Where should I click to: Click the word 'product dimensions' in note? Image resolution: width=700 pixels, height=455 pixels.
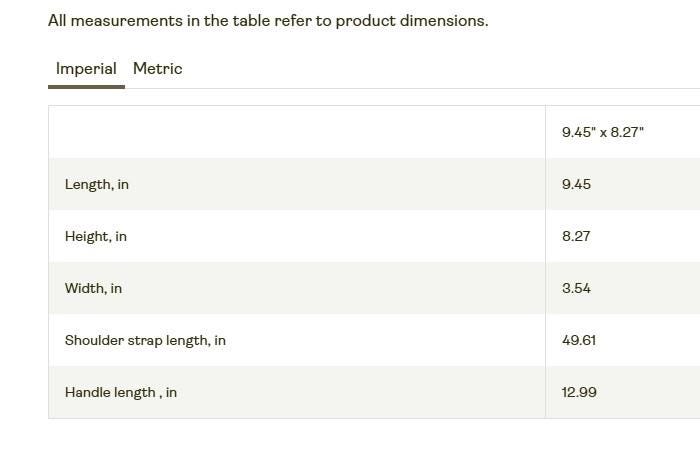tap(412, 21)
